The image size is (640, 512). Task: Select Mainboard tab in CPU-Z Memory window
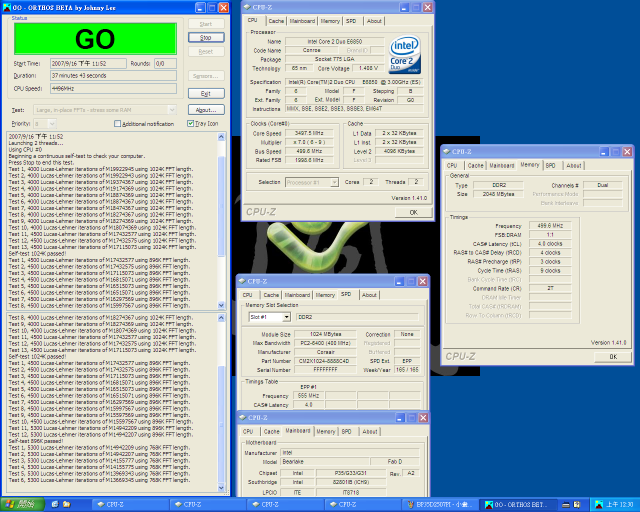(x=502, y=165)
